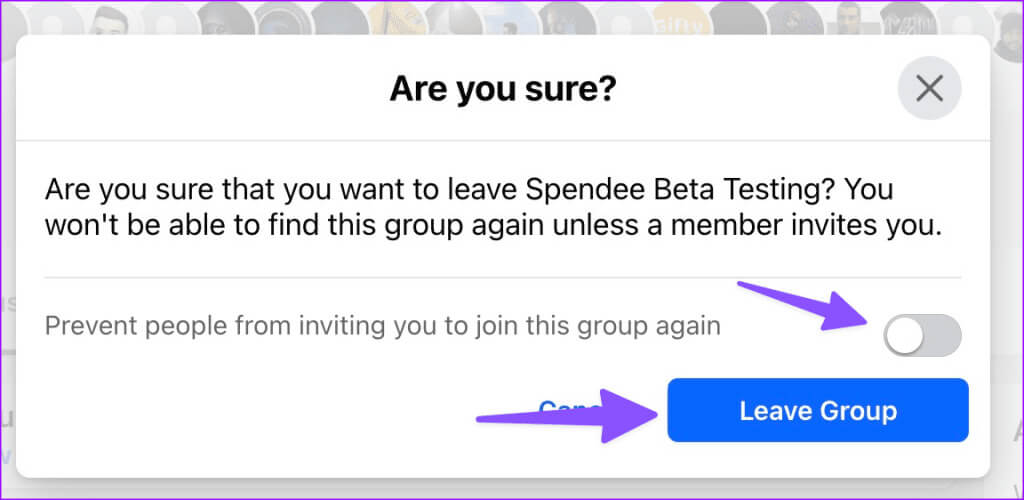
Task: Enable prevent people from inviting you toggle
Action: click(x=922, y=336)
